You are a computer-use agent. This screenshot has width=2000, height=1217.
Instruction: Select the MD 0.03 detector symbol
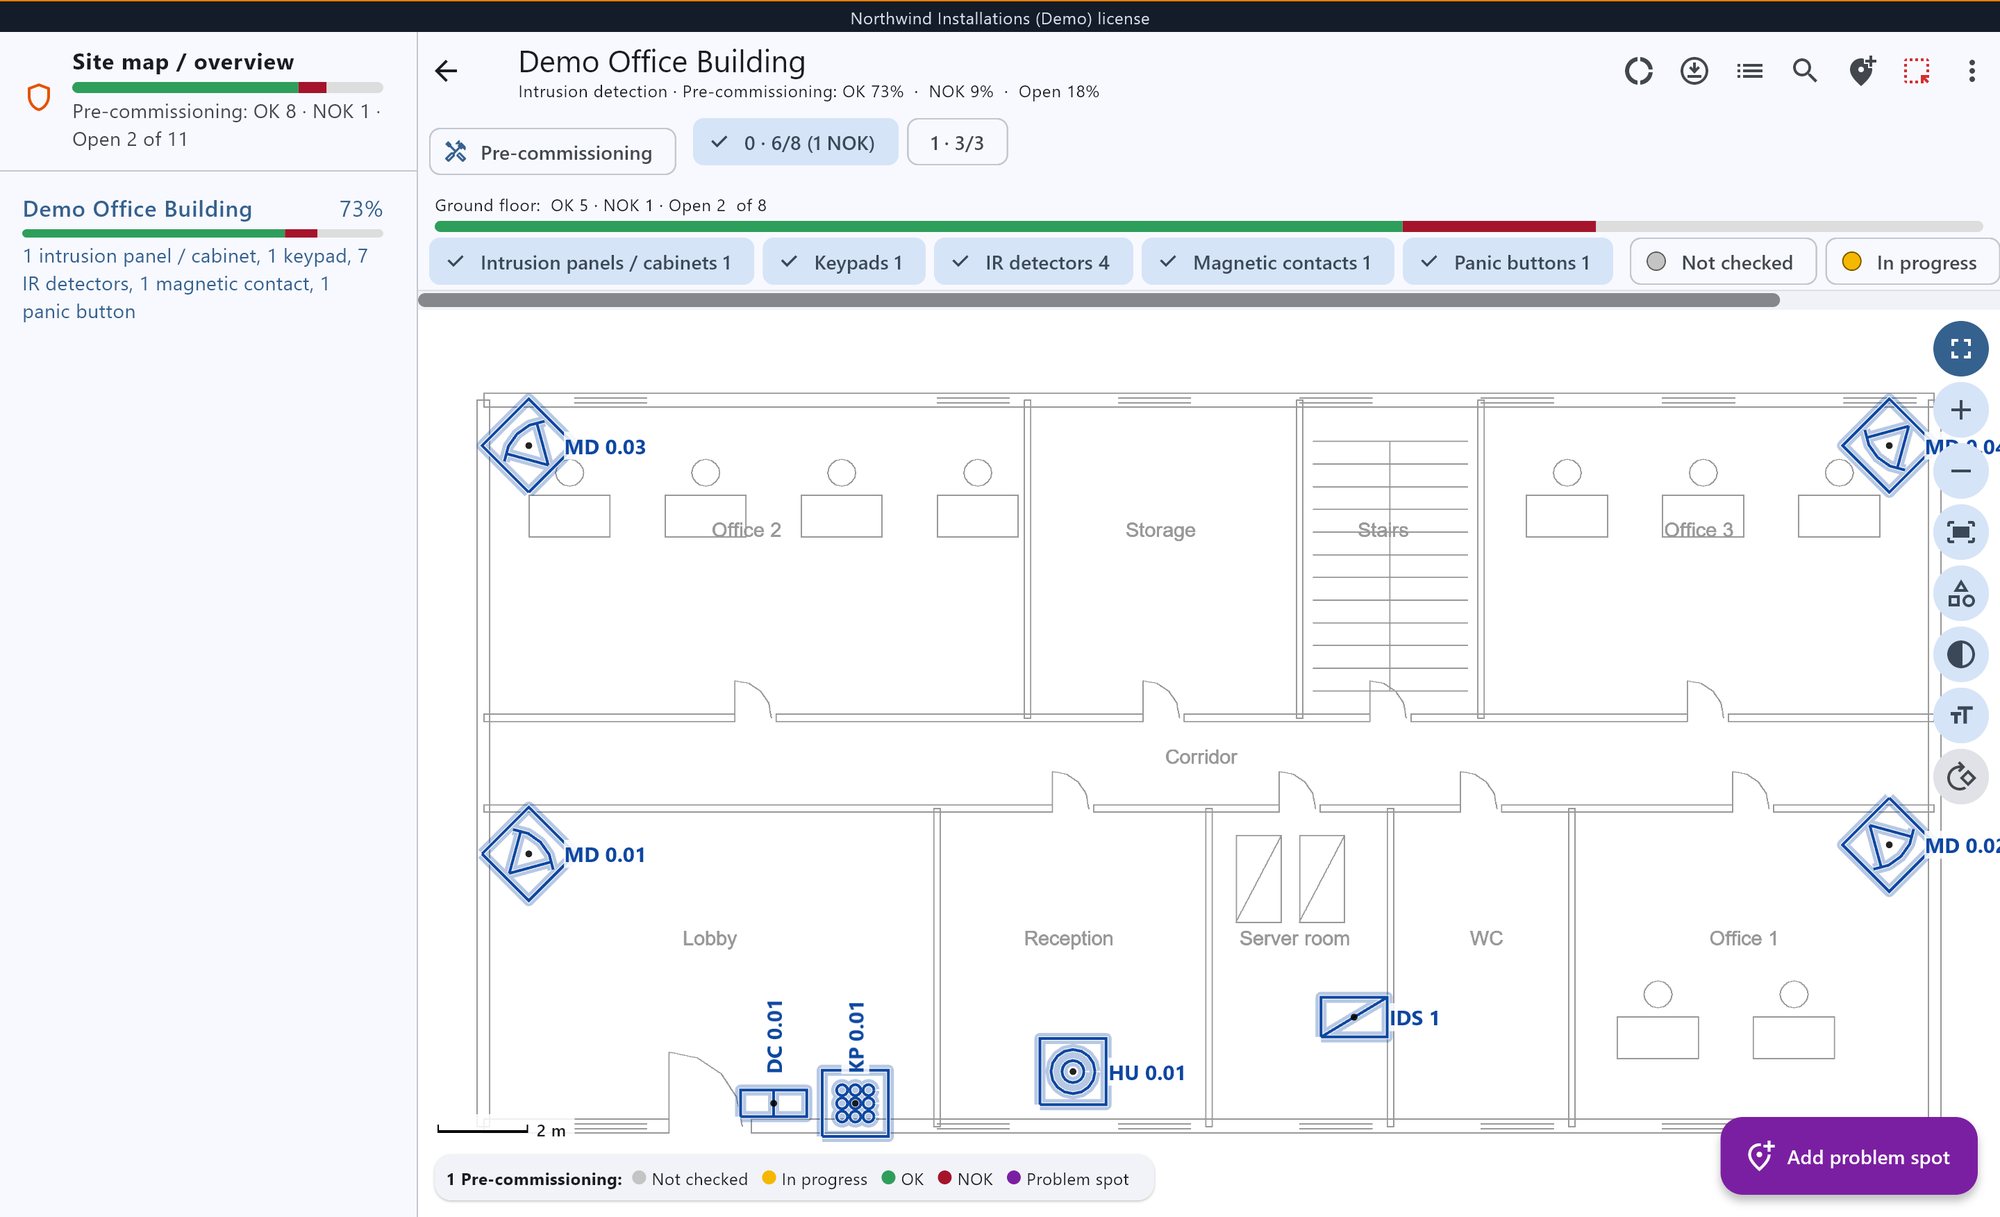tap(527, 445)
